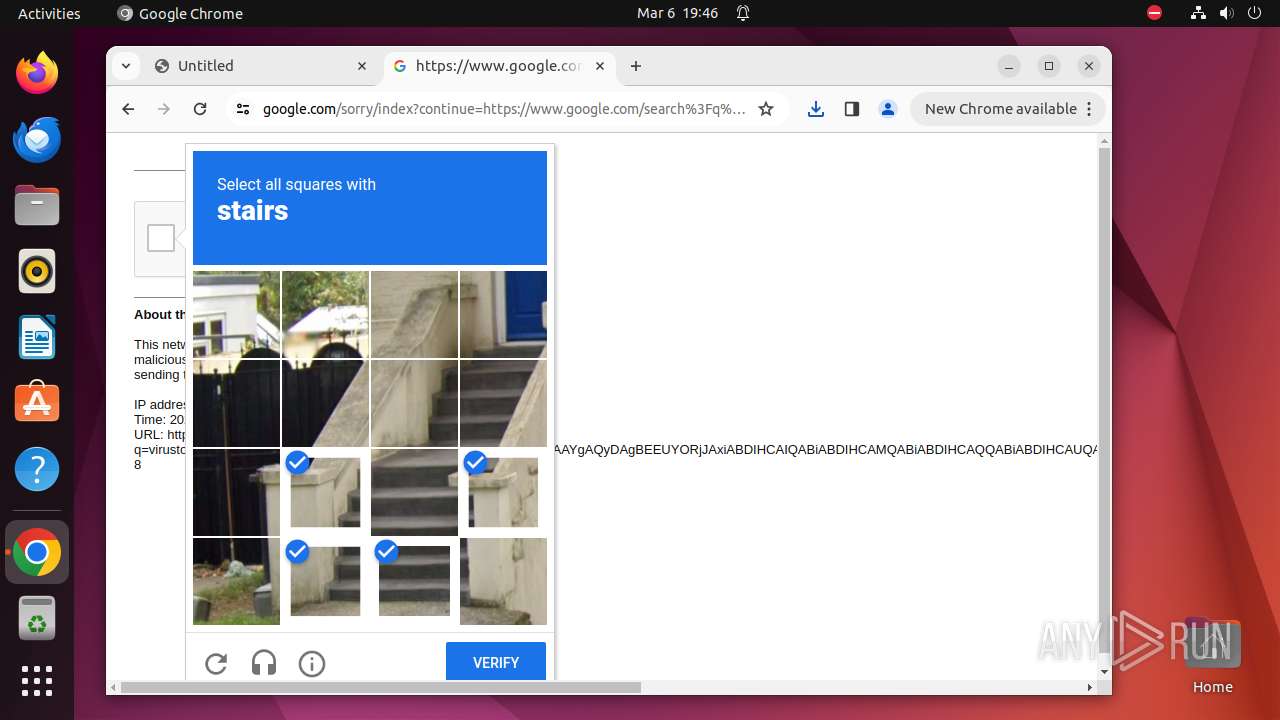This screenshot has width=1280, height=720.
Task: Close the google.com tab
Action: click(600, 66)
